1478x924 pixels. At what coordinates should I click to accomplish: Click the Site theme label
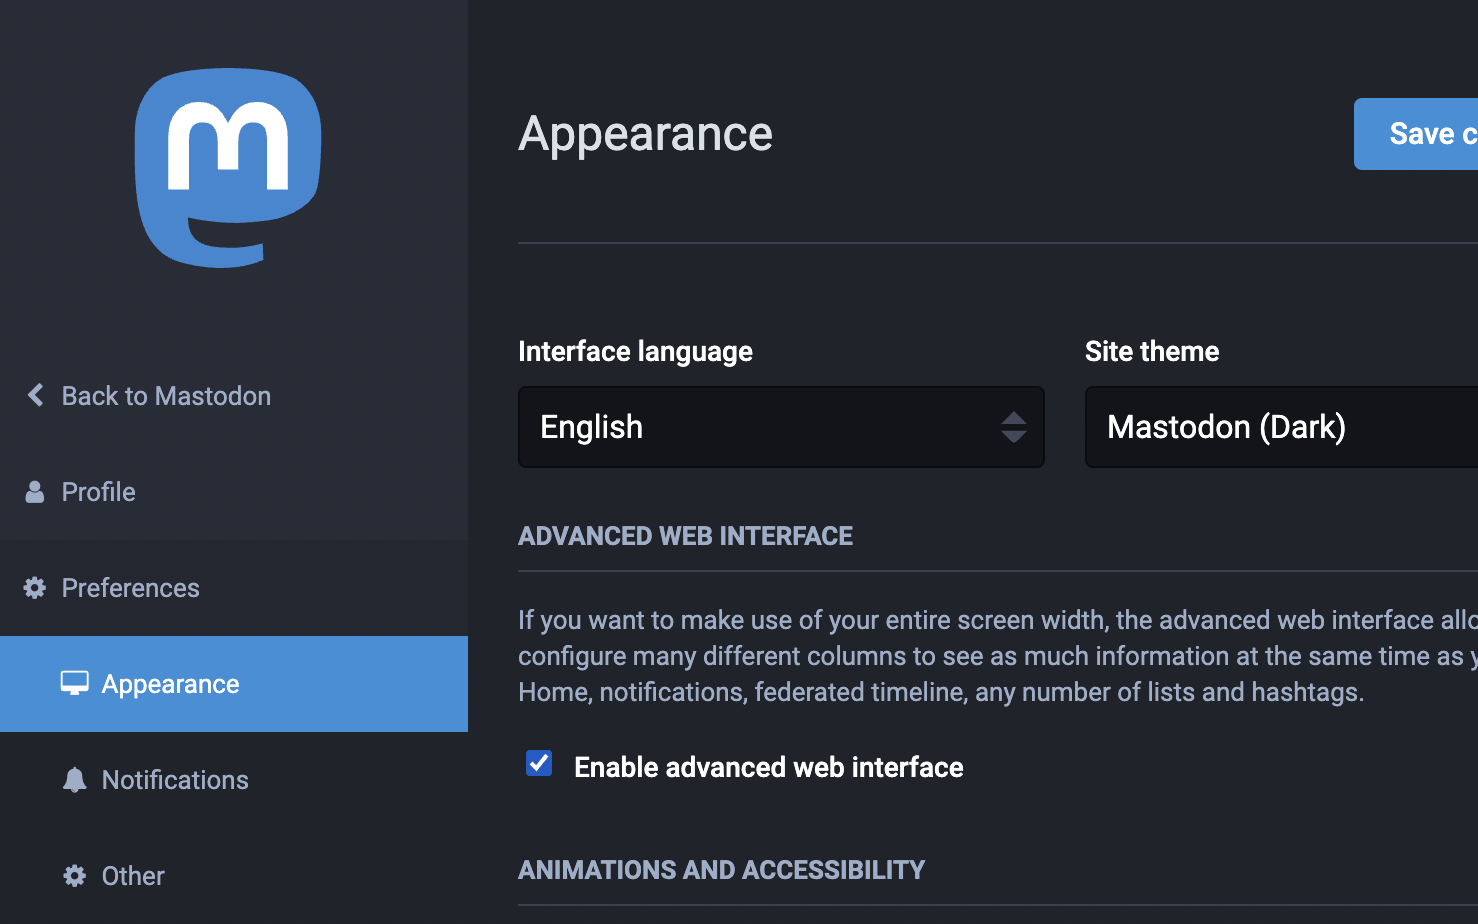coord(1152,351)
